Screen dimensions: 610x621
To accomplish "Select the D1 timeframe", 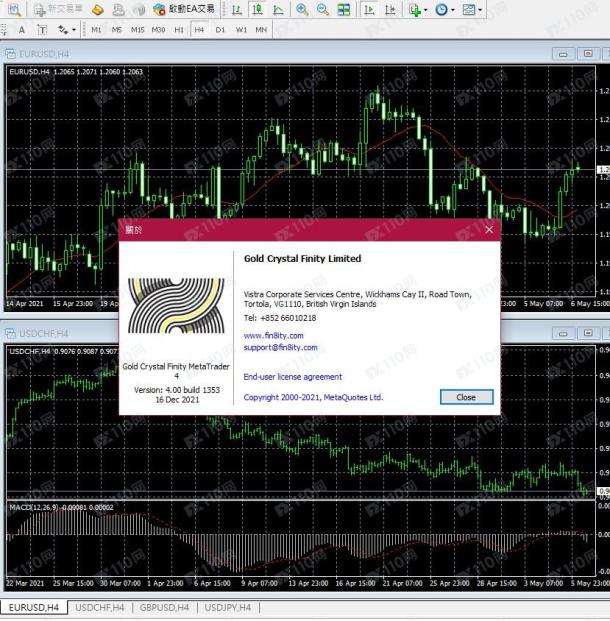I will point(220,30).
